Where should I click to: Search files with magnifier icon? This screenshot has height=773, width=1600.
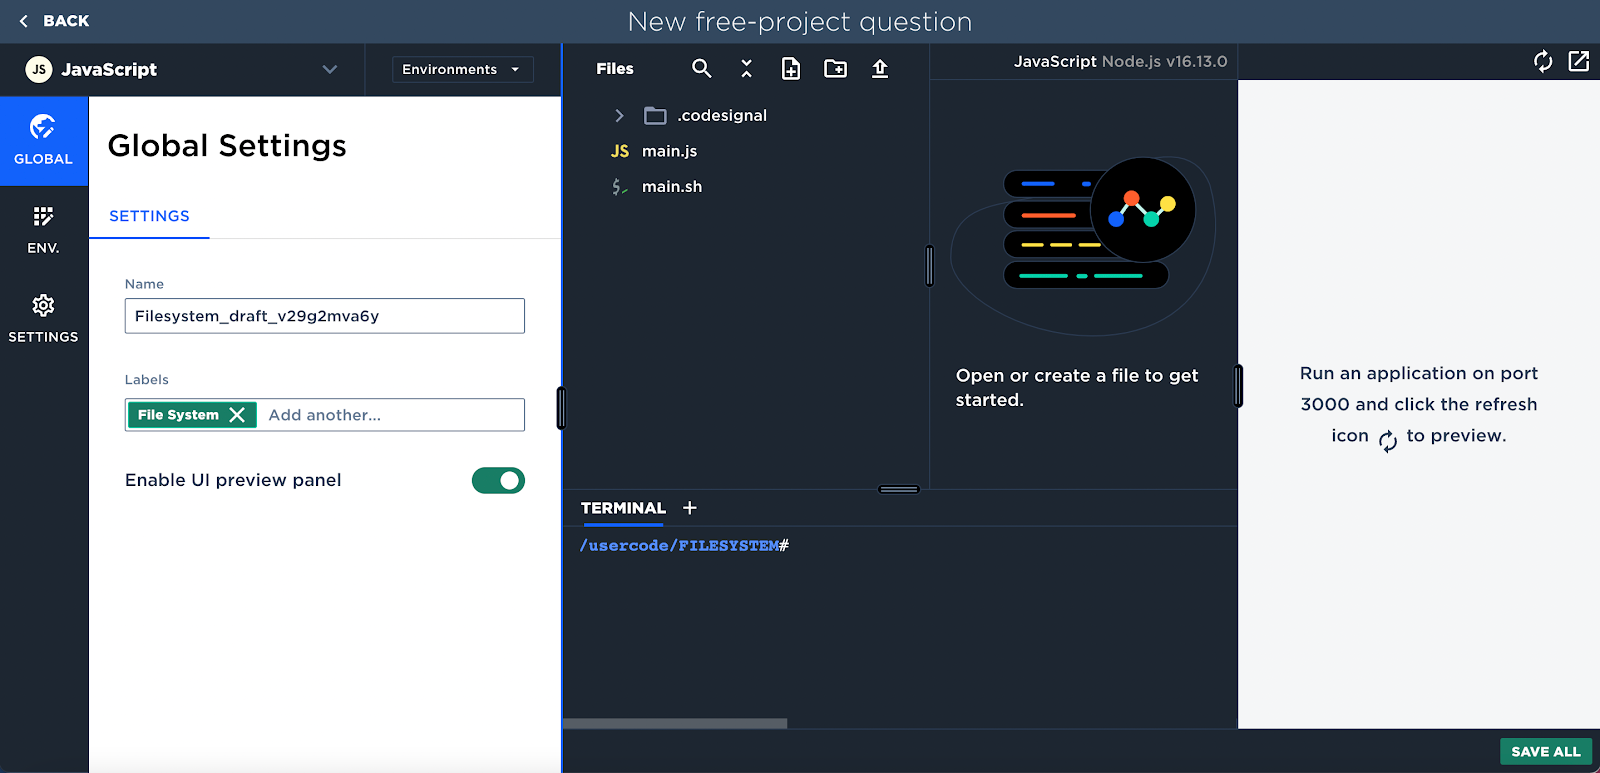[x=702, y=68]
